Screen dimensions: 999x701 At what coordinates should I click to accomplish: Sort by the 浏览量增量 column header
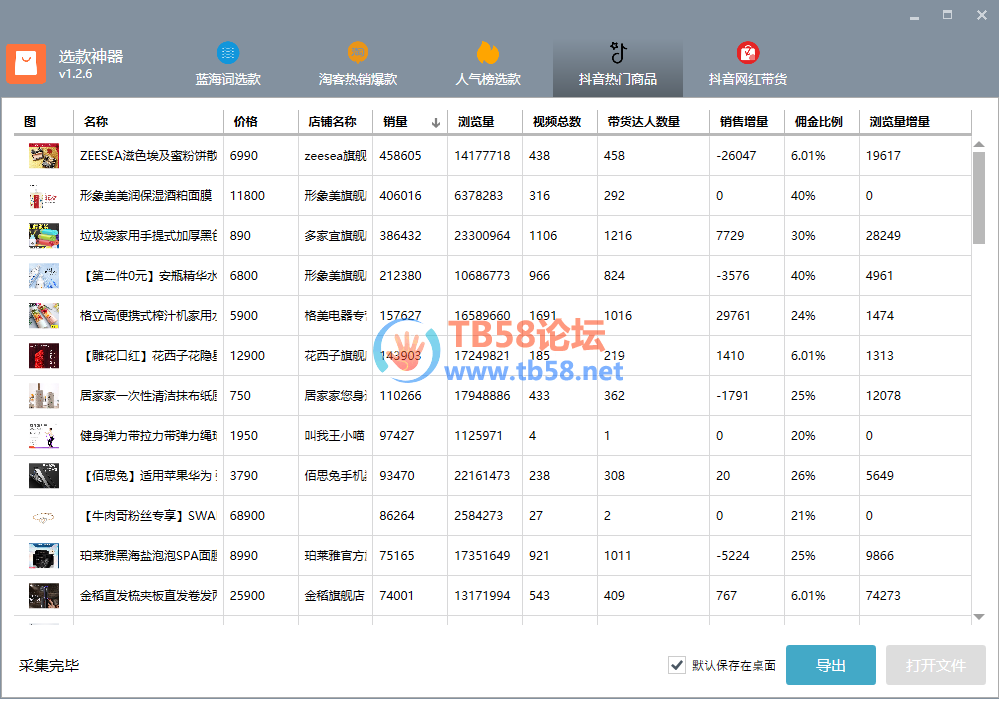[x=916, y=122]
